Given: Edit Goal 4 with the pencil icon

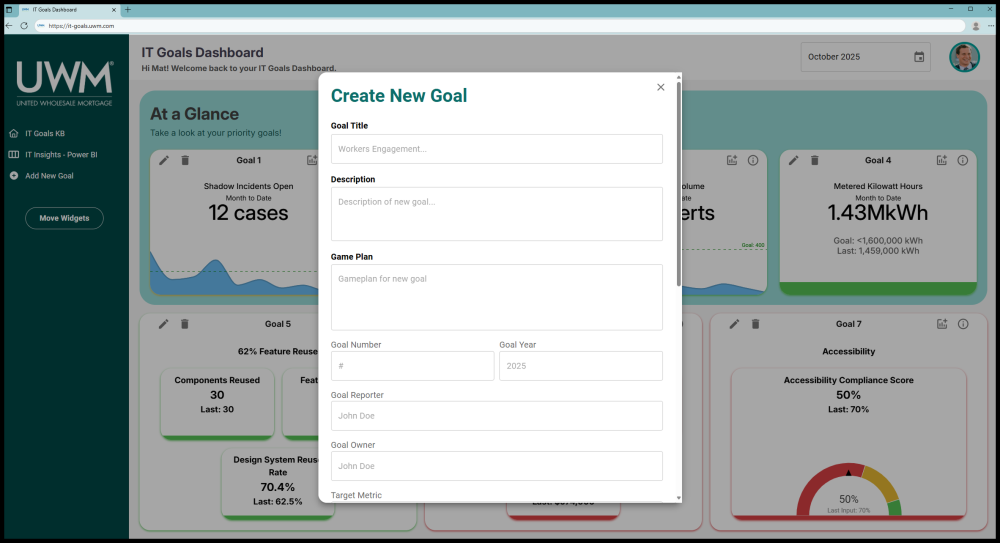Looking at the screenshot, I should (x=793, y=160).
